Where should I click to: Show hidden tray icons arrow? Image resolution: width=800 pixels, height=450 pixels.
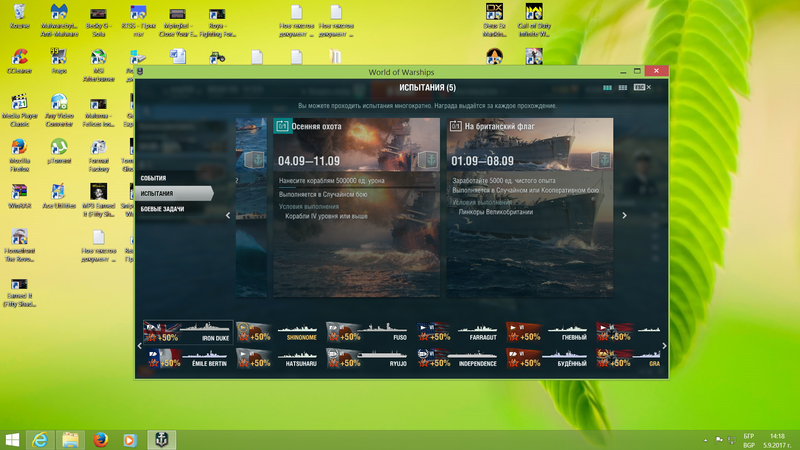[706, 440]
